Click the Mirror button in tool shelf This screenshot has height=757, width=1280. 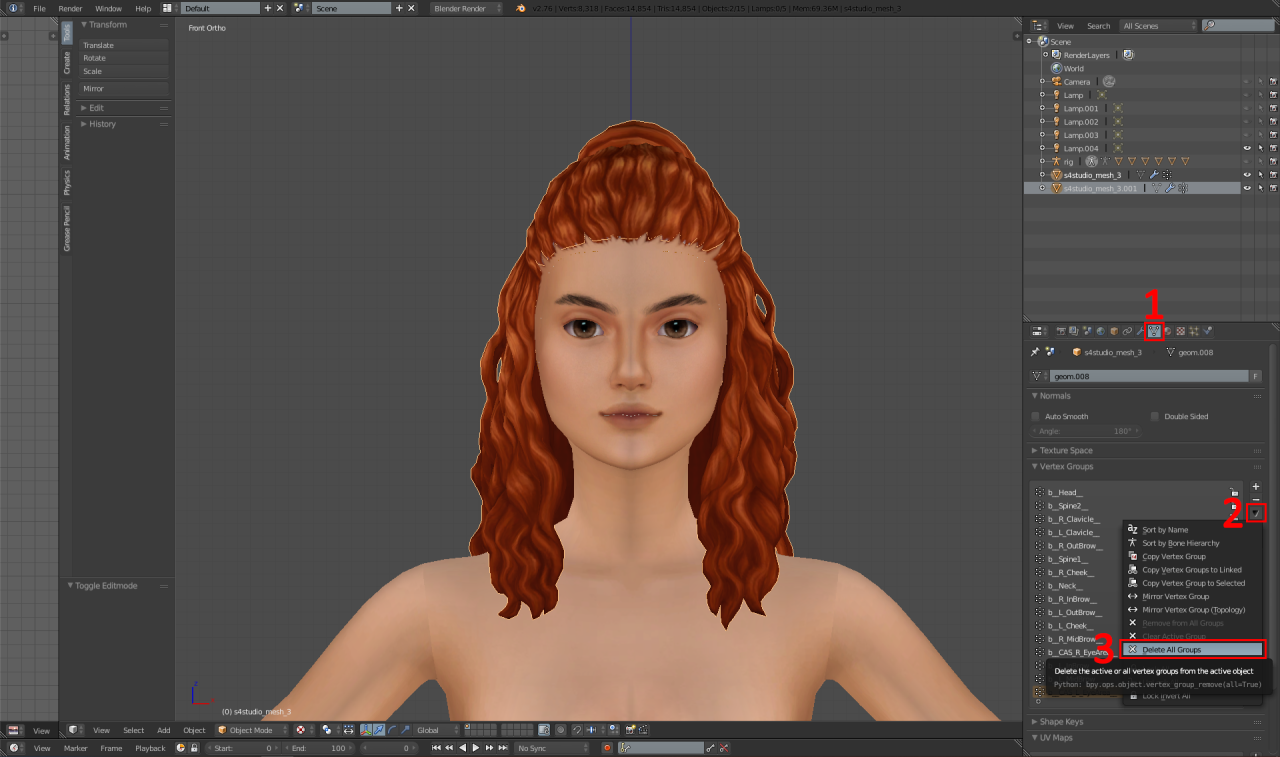click(124, 89)
